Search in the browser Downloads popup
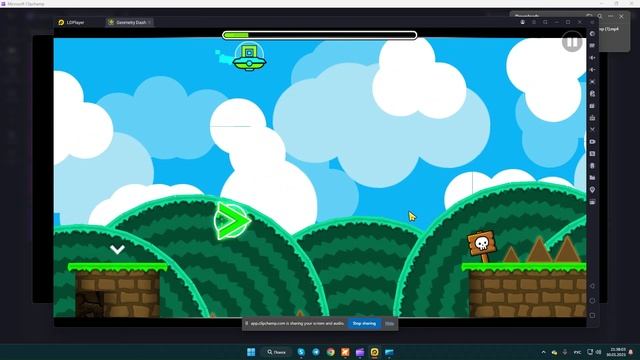Screen dimensions: 640x360 pyautogui.click(x=600, y=16)
